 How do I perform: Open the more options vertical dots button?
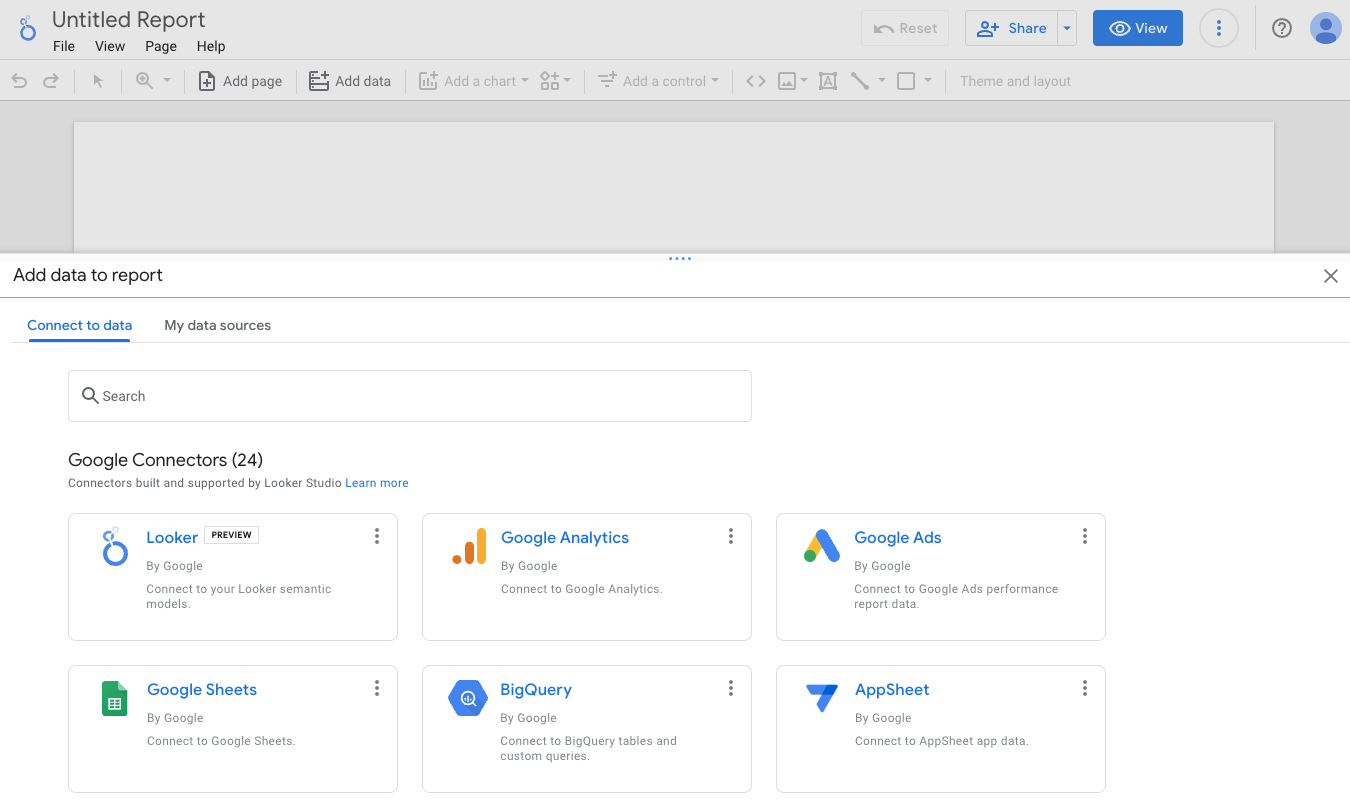click(1219, 28)
